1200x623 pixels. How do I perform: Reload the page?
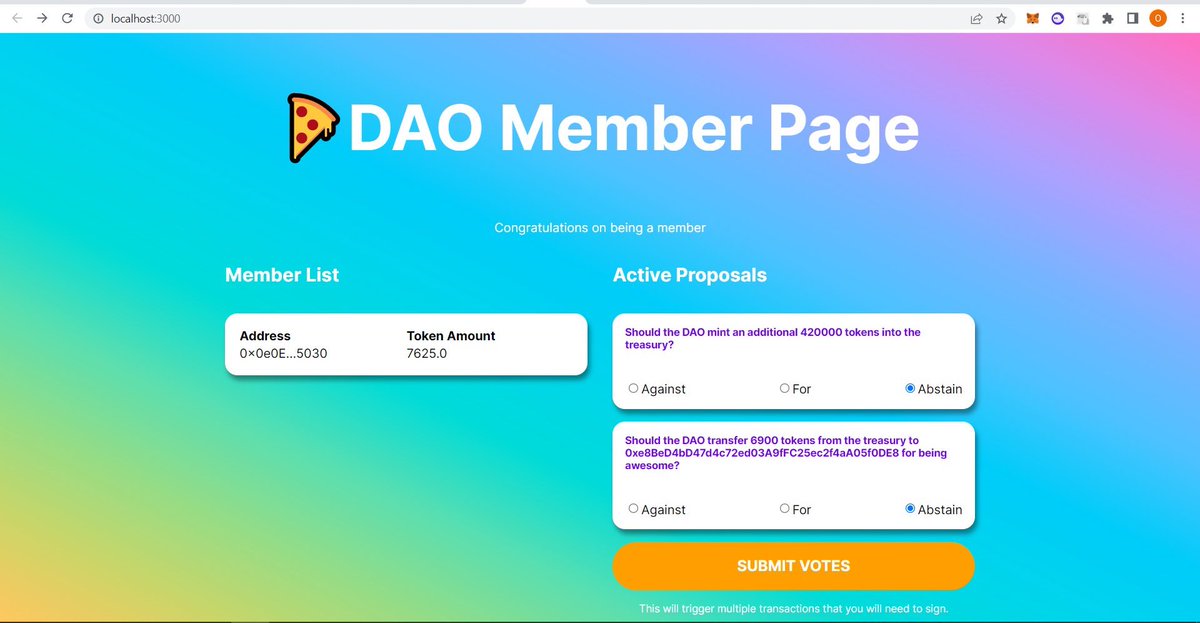point(67,18)
